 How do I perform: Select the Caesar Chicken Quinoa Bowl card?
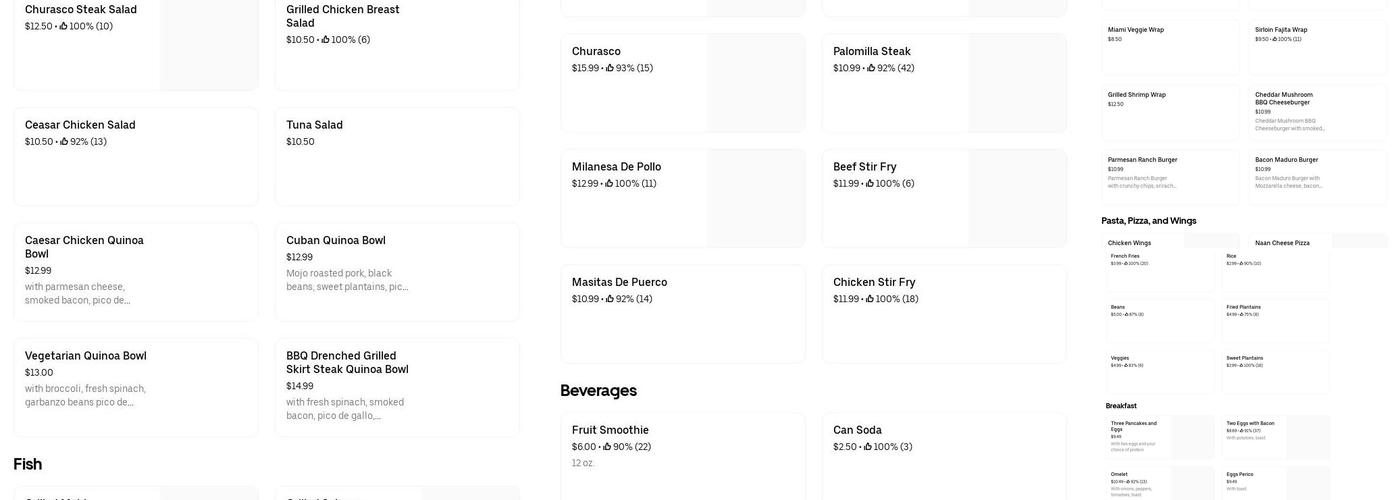coord(136,271)
